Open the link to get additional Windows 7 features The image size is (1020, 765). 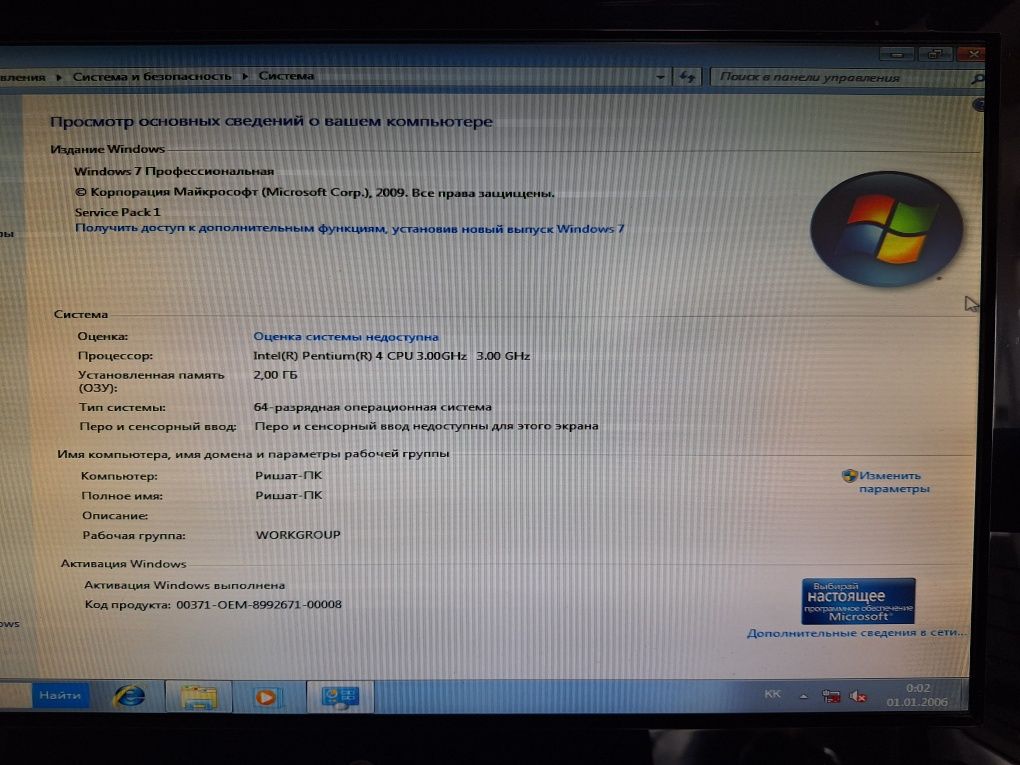[x=349, y=228]
